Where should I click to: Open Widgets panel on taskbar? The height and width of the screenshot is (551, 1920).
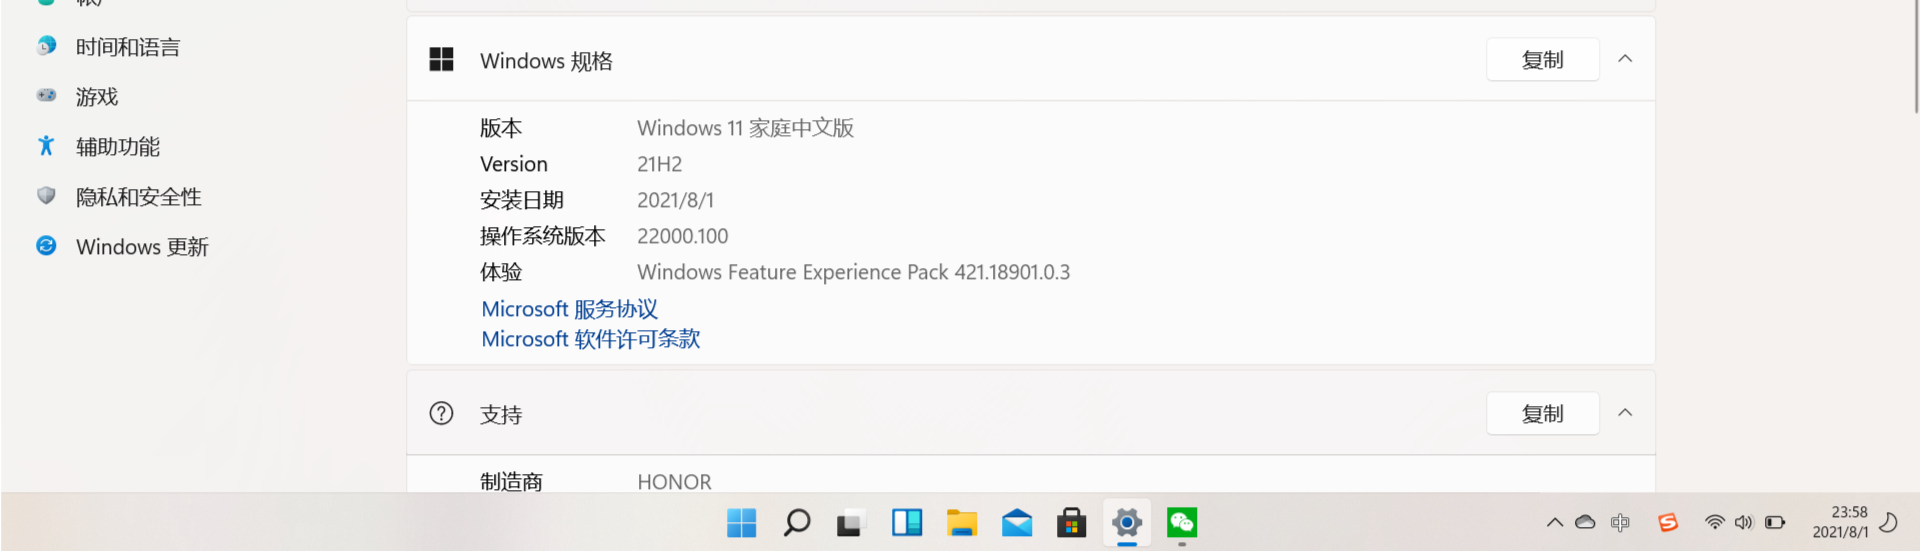coord(906,523)
